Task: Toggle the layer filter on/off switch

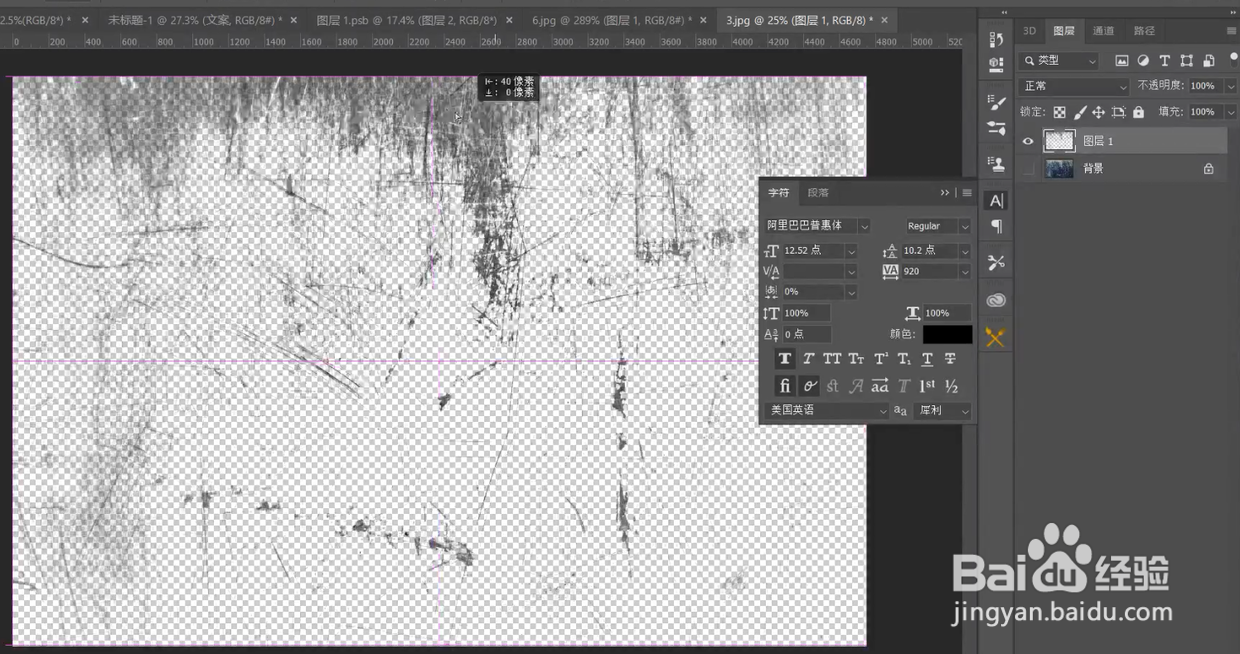Action: [1233, 62]
